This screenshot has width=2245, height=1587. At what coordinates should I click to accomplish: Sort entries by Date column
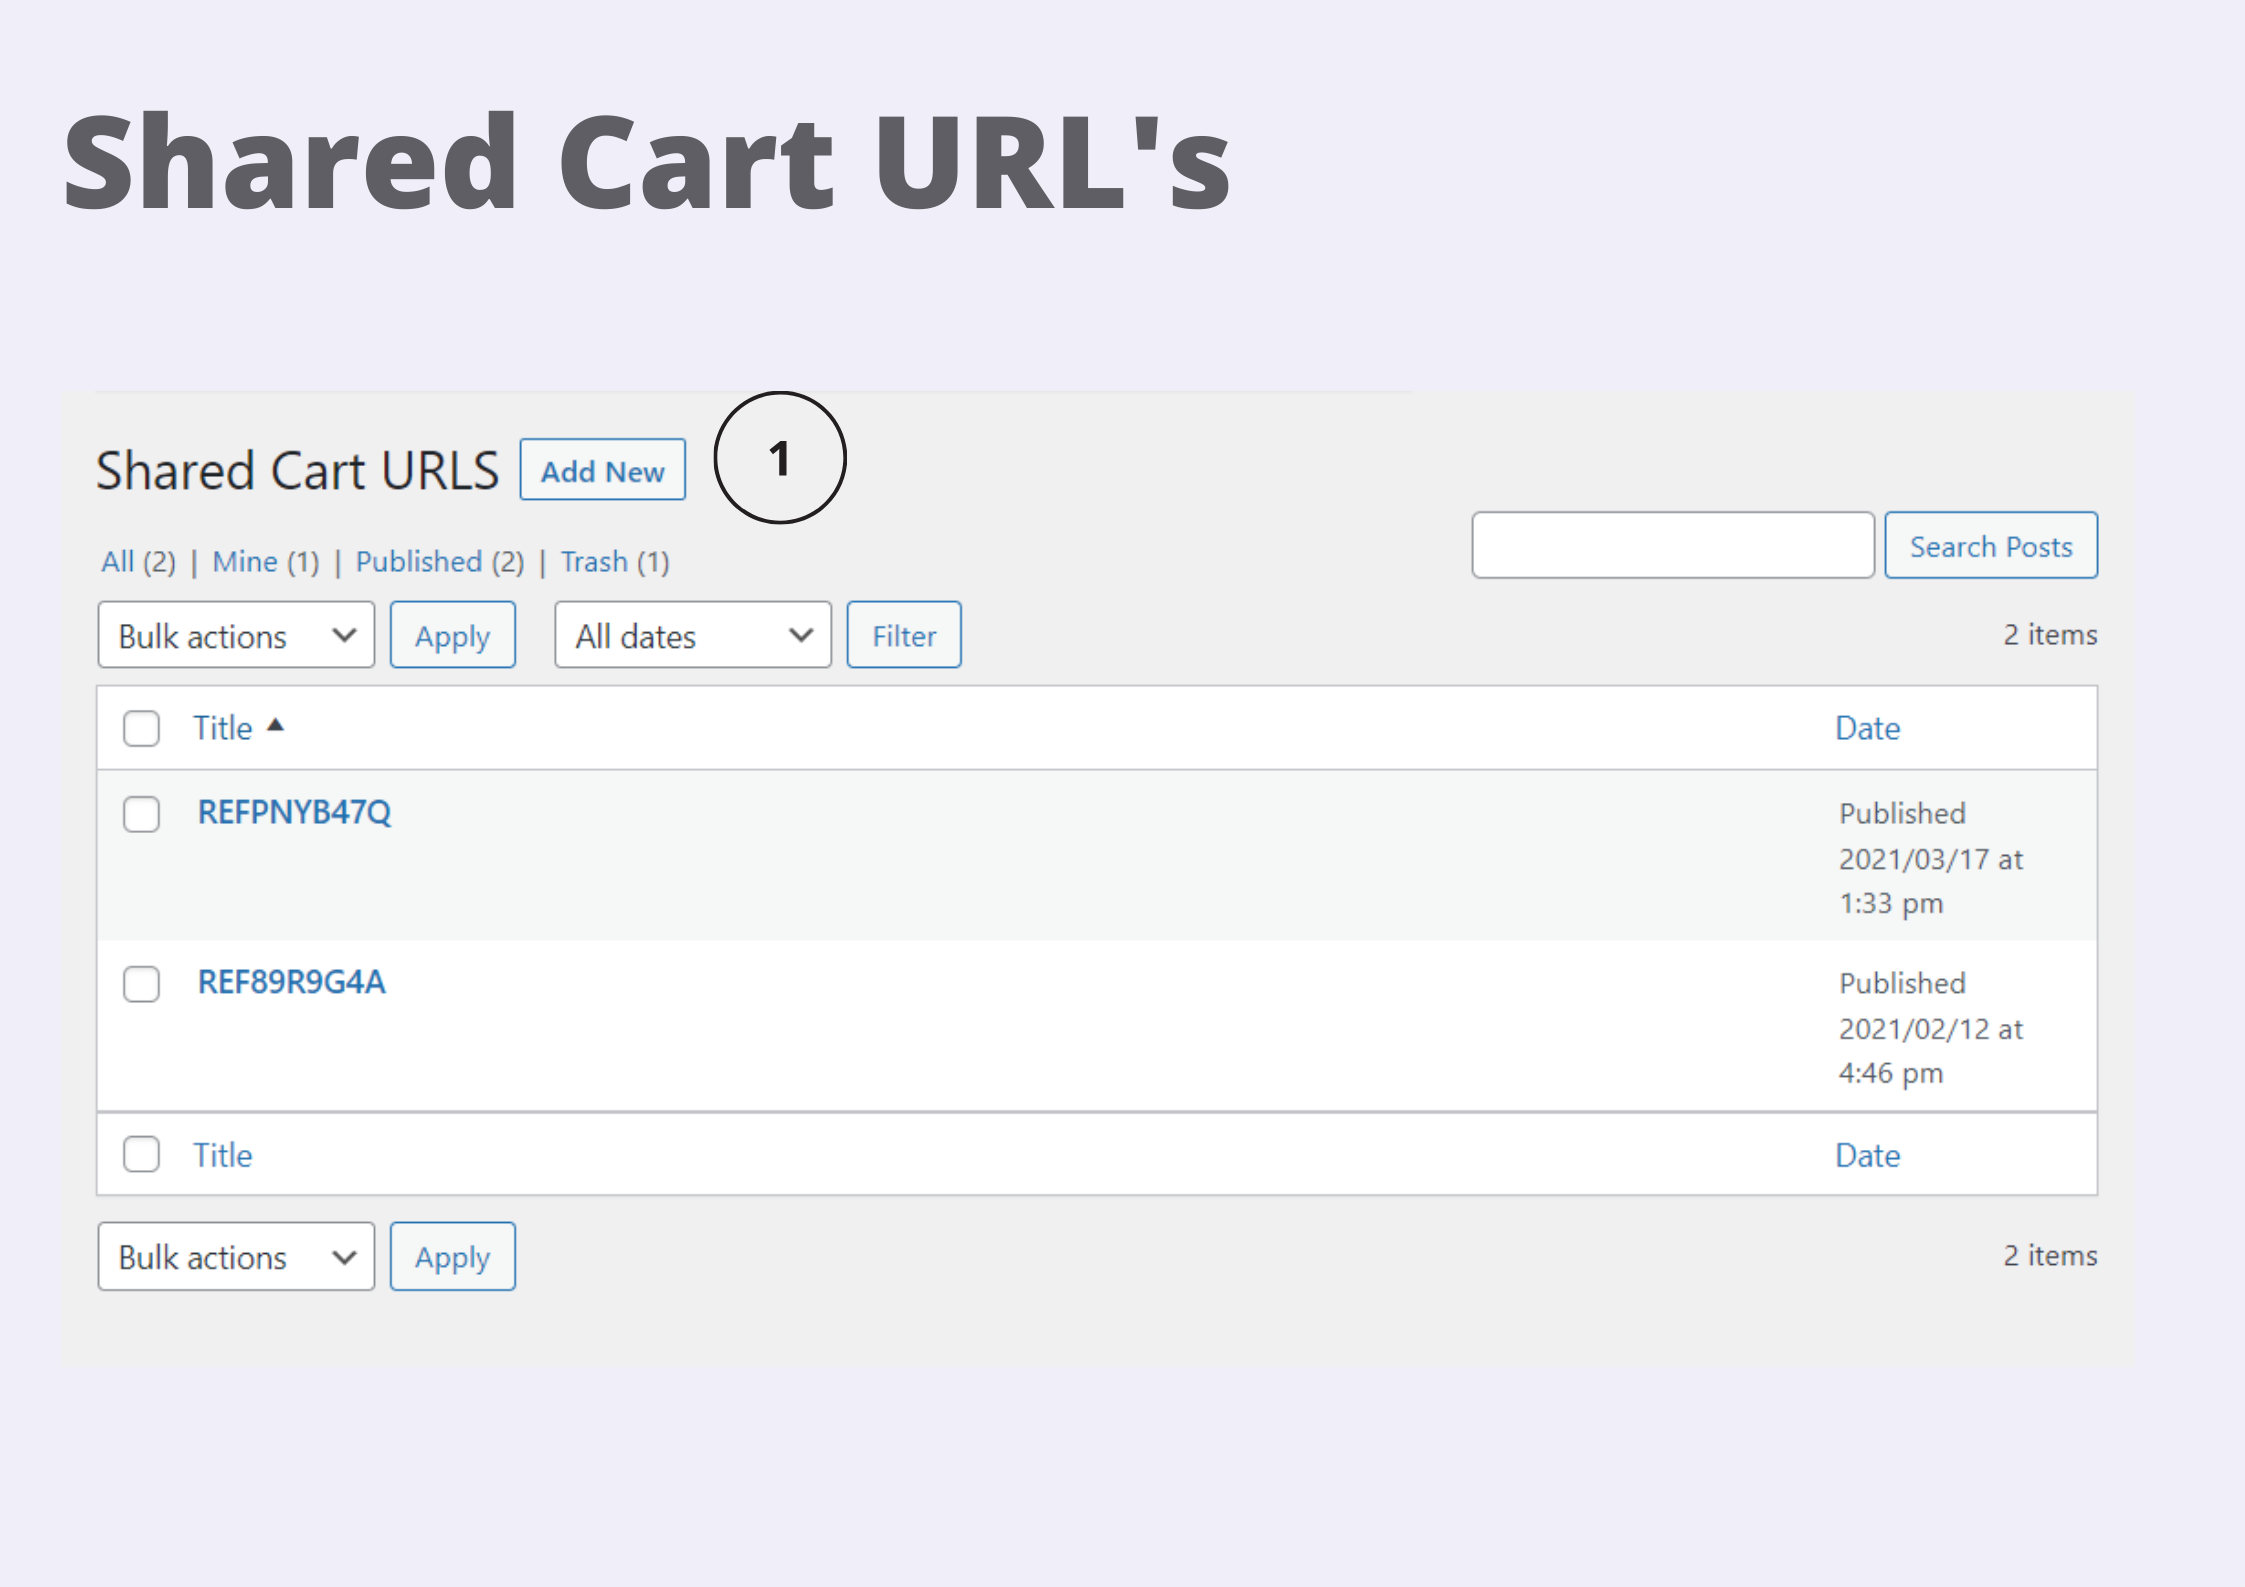click(1866, 728)
